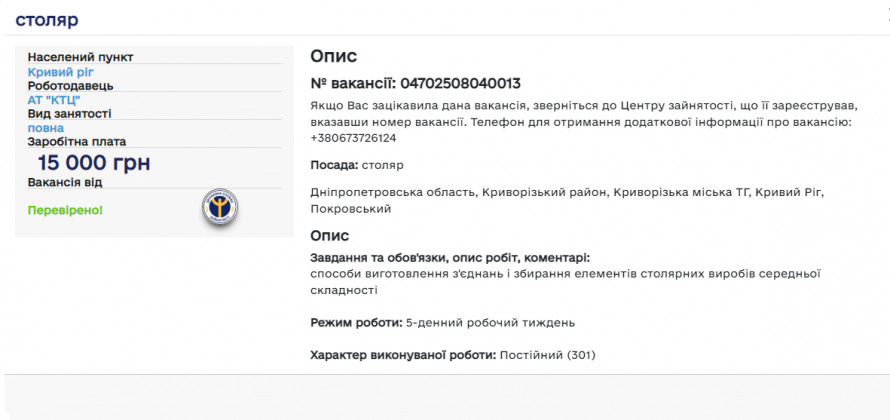890x420 pixels.
Task: Click the second Опис heading above tasks
Action: [x=329, y=235]
